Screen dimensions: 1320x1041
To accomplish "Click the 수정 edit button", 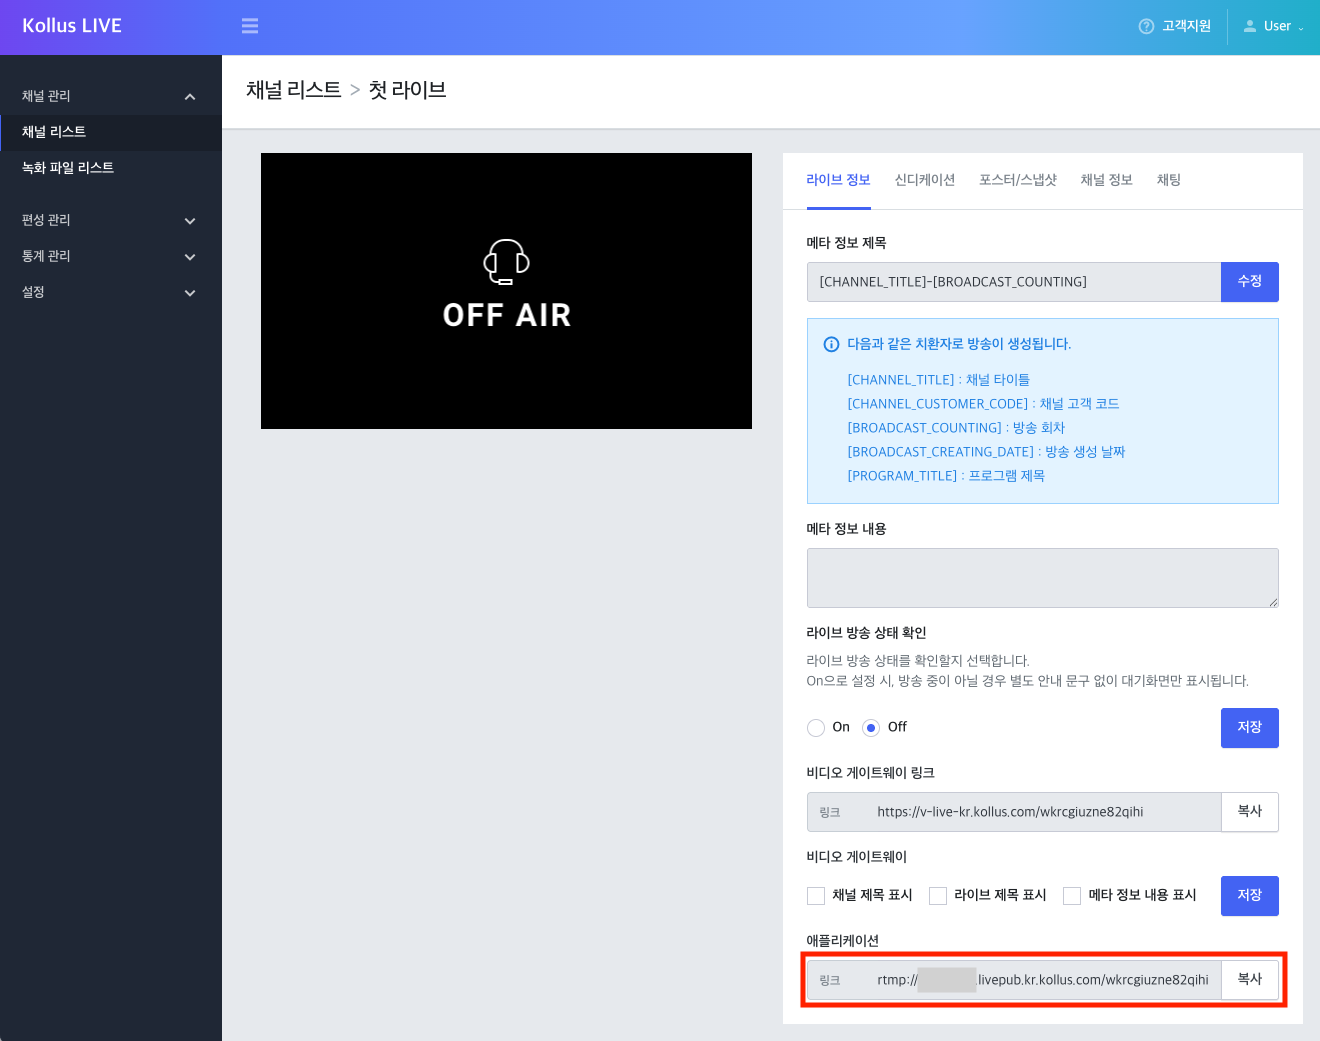I will [x=1249, y=281].
